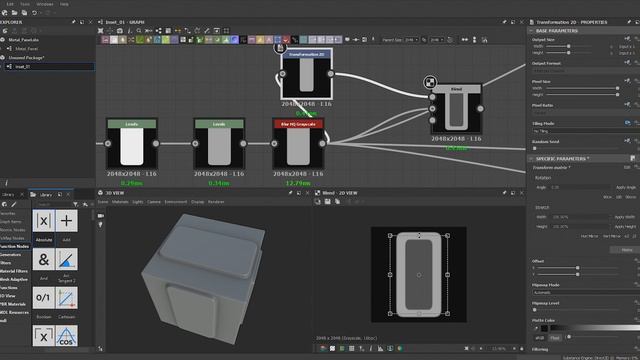Select the Blur HQ Grayscale node
This screenshot has height=360, width=640.
pos(298,144)
